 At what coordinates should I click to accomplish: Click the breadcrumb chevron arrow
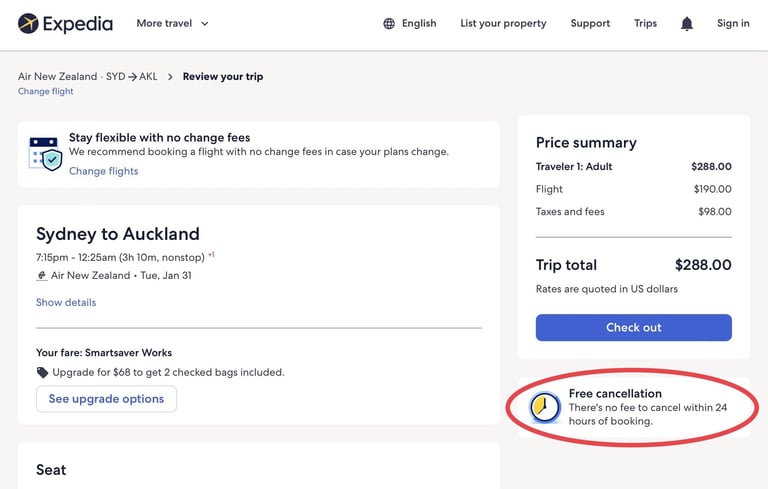pyautogui.click(x=171, y=77)
